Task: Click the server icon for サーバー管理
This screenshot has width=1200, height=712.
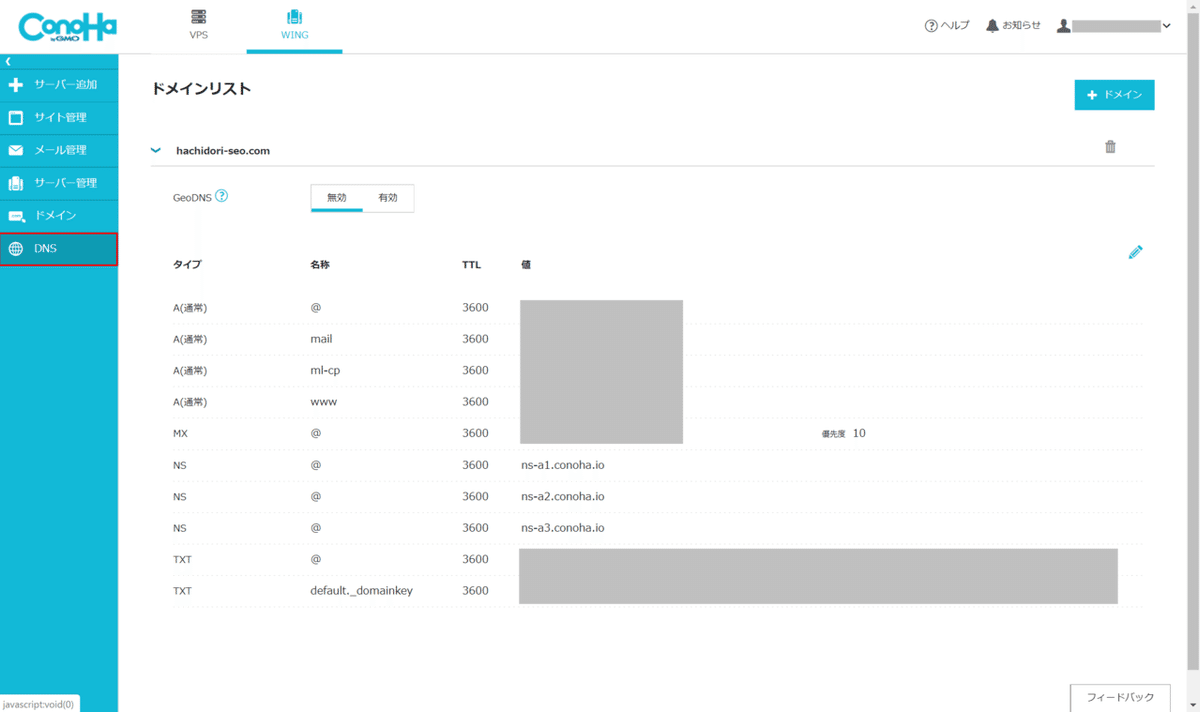Action: coord(15,183)
